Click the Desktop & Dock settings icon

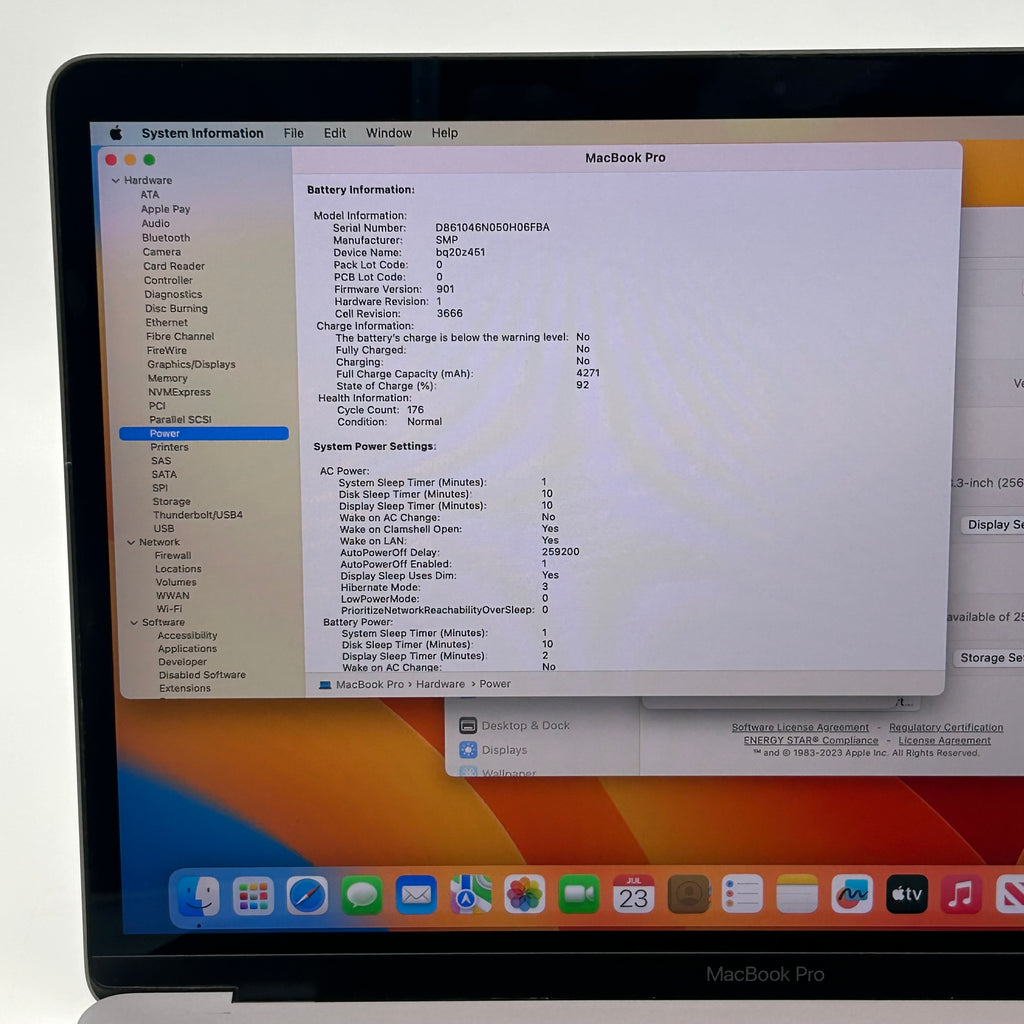click(x=468, y=726)
